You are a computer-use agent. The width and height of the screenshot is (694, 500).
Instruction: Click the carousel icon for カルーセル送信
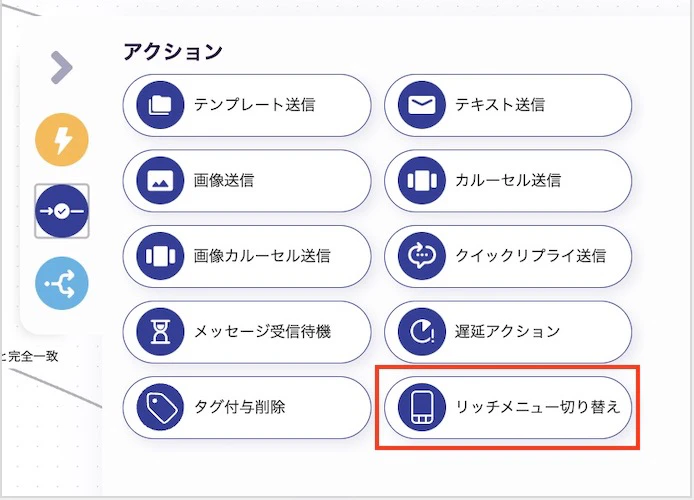coord(421,181)
